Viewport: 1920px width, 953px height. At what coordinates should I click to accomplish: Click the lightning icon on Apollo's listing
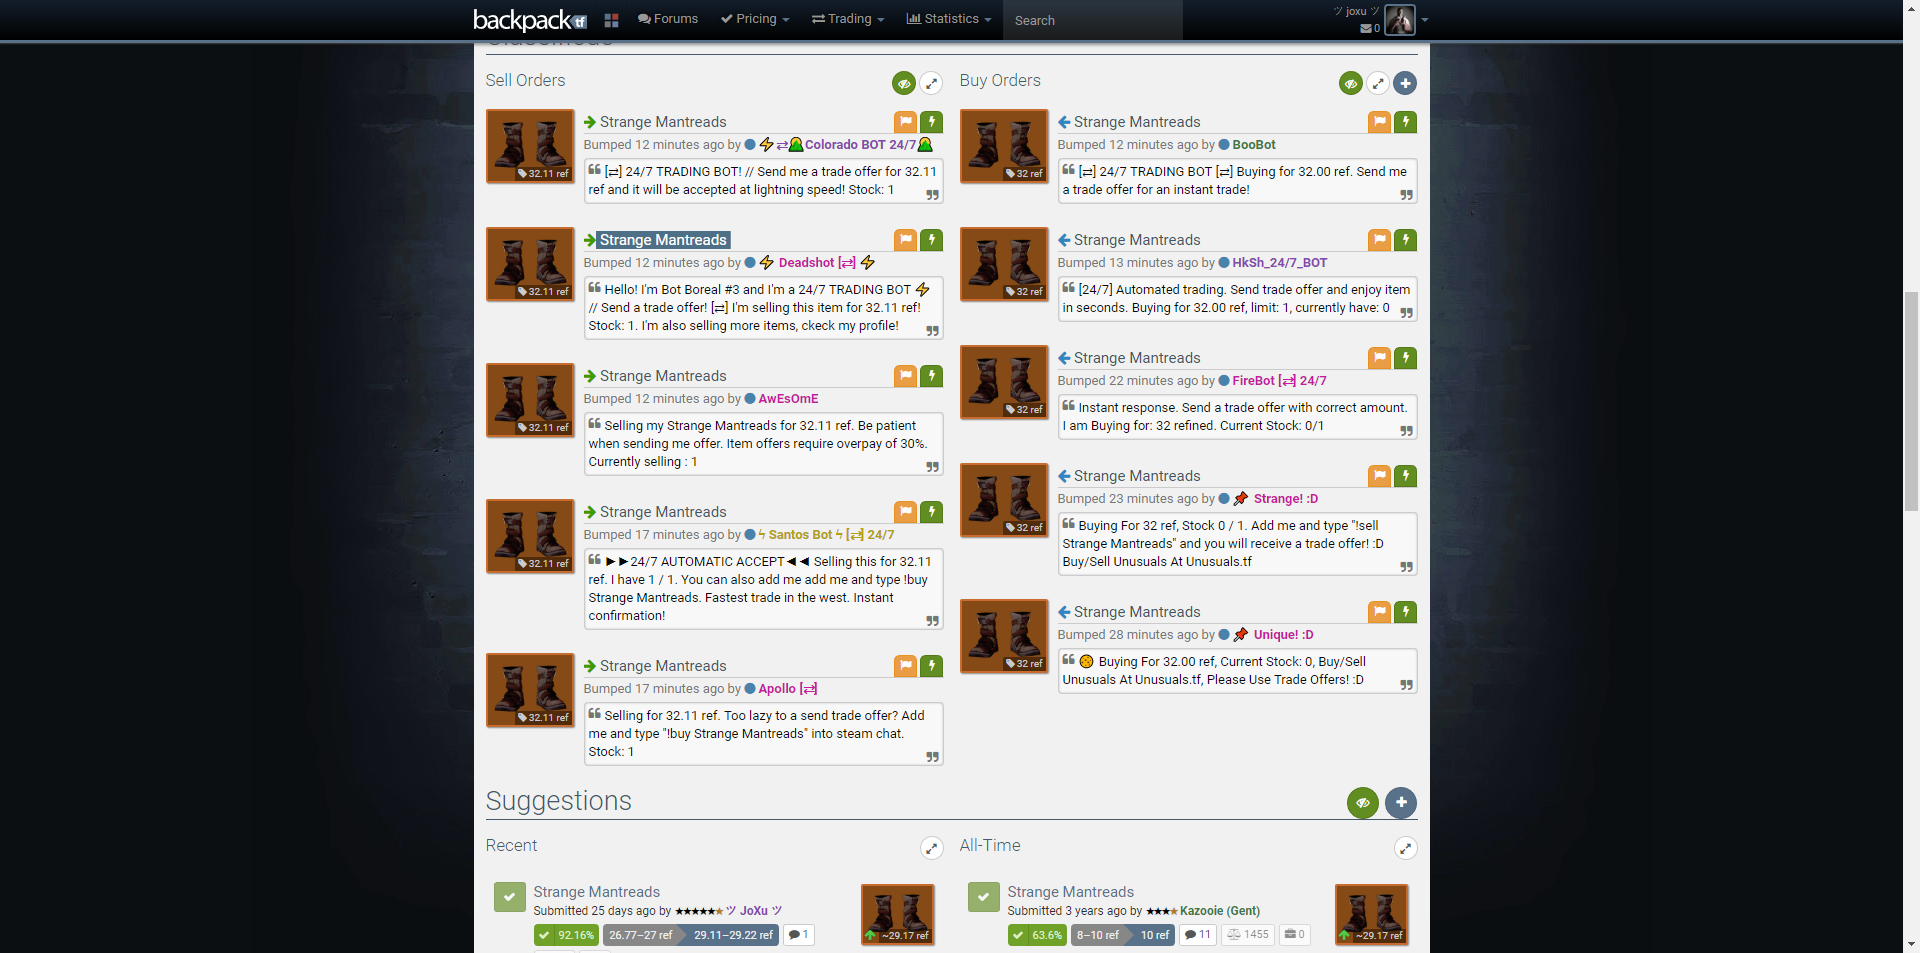pyautogui.click(x=931, y=666)
